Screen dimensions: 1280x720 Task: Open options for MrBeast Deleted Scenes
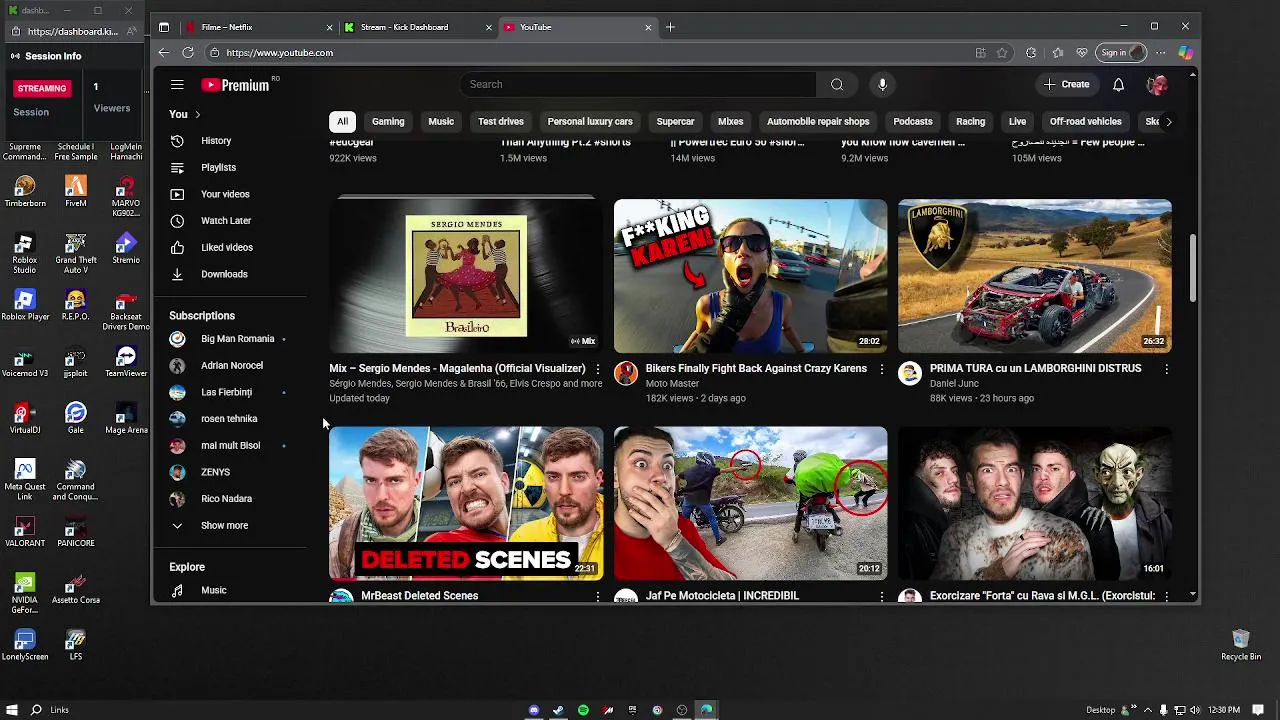click(598, 596)
